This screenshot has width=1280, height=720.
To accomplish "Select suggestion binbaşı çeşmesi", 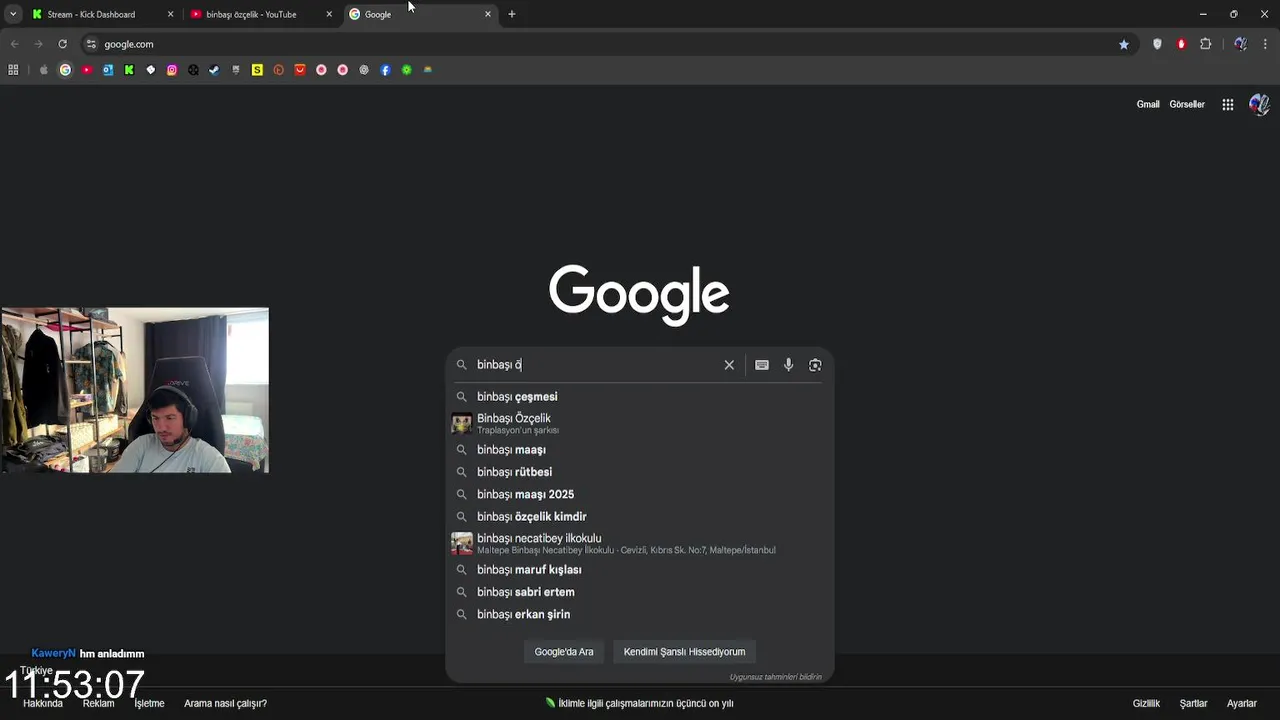I will pos(639,397).
